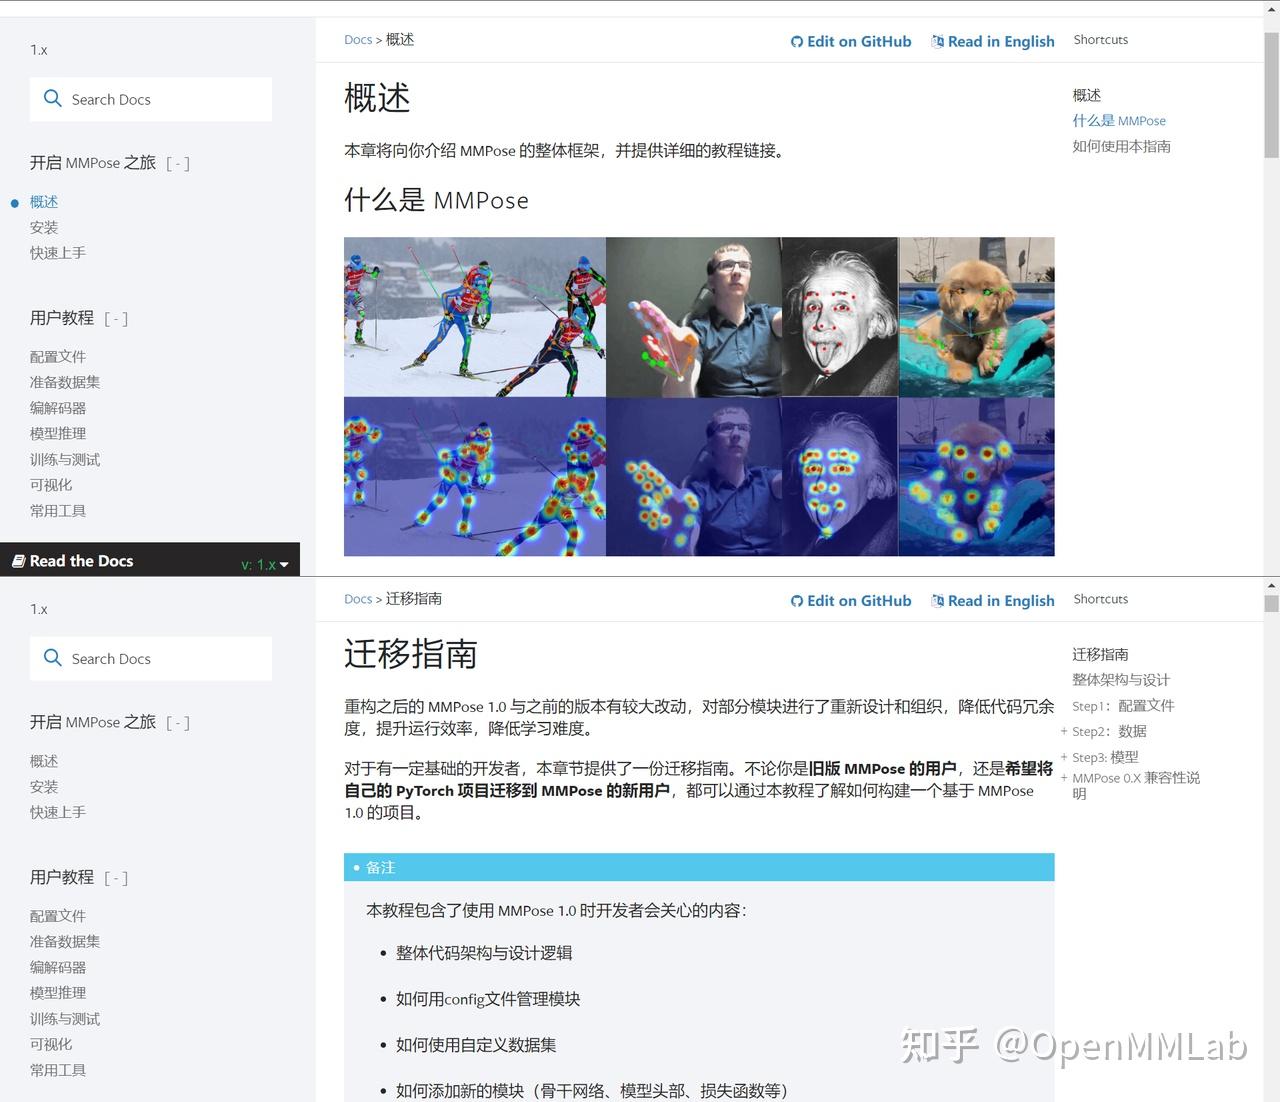
Task: Click the GitHub icon on the 迁移指南 page header
Action: point(797,601)
